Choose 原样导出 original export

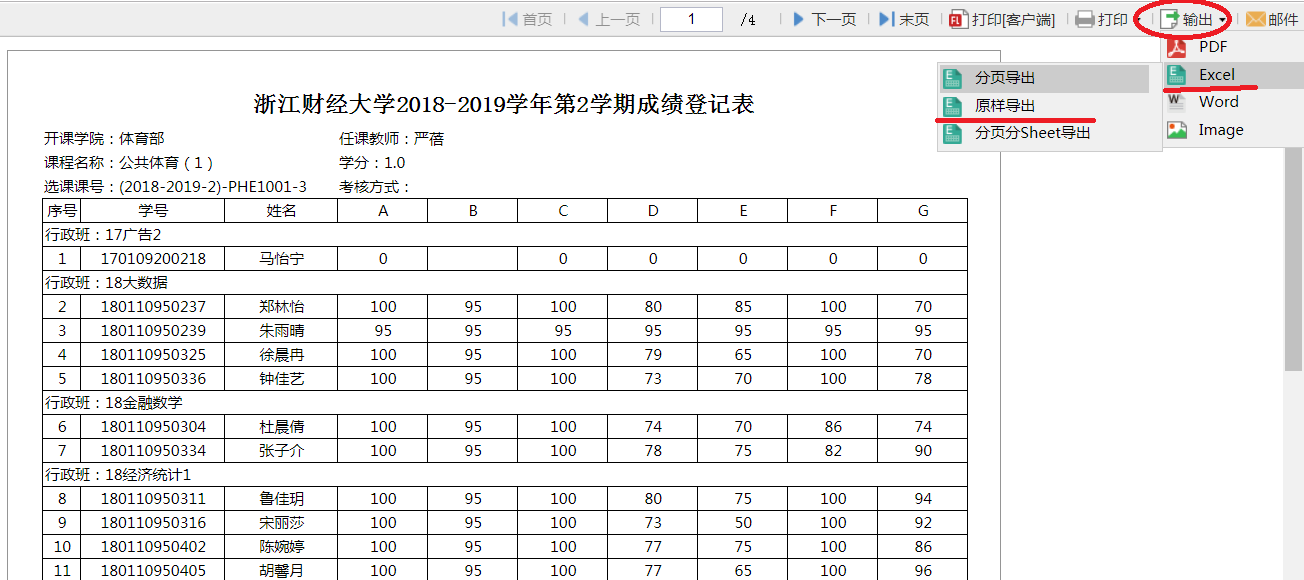click(1005, 105)
